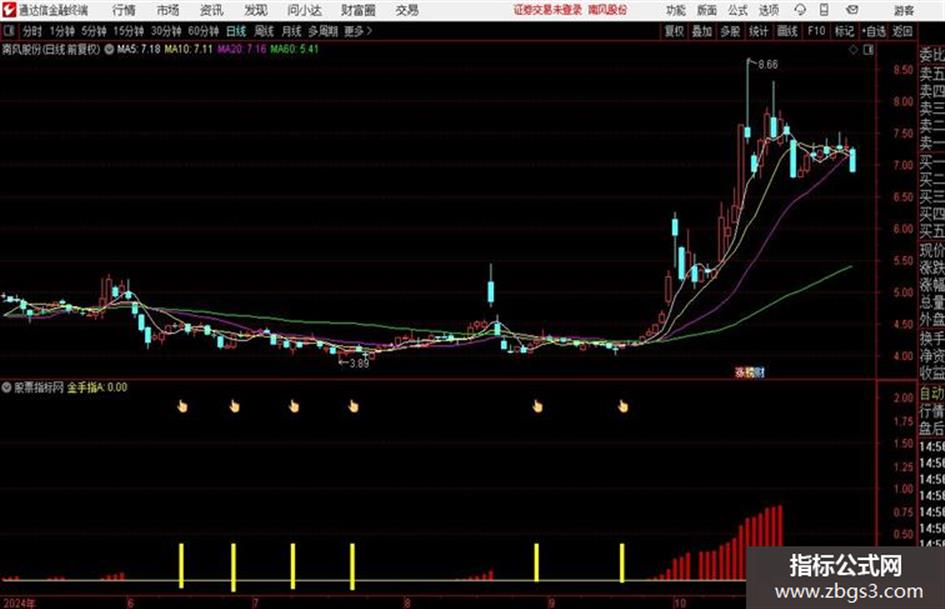Open the headset customer service icon
This screenshot has width=945, height=609.
(800, 10)
